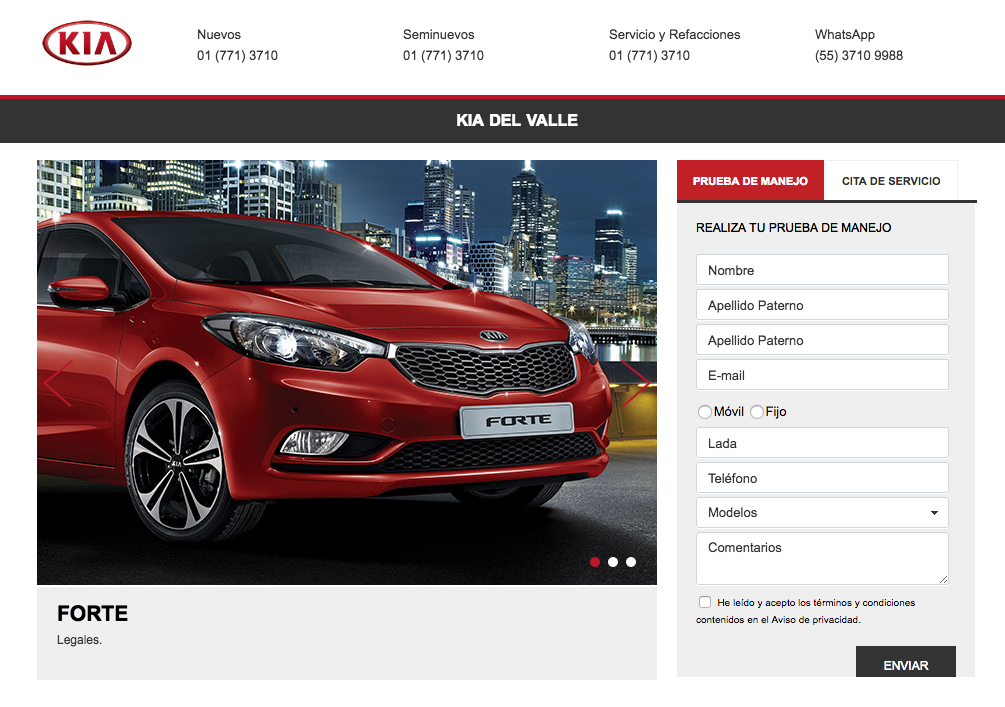Click the Kia logo in the header

[87, 43]
